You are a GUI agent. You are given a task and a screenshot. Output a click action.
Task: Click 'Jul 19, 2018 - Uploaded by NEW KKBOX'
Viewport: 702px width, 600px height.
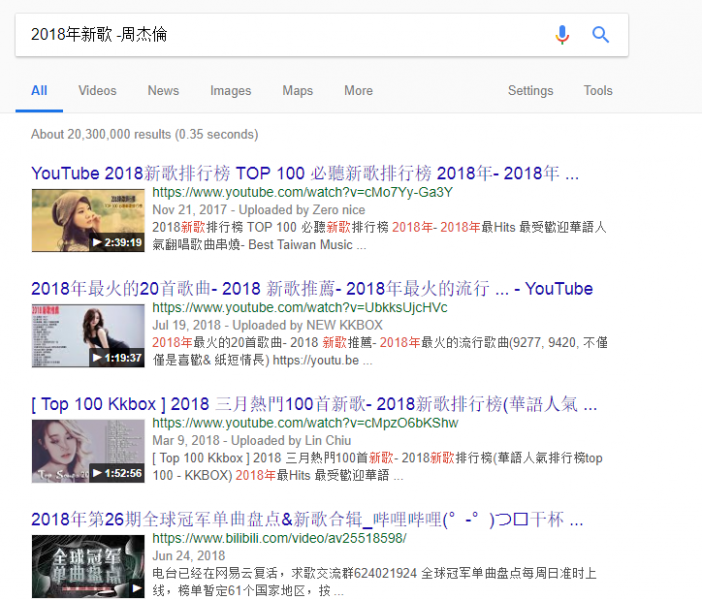268,326
